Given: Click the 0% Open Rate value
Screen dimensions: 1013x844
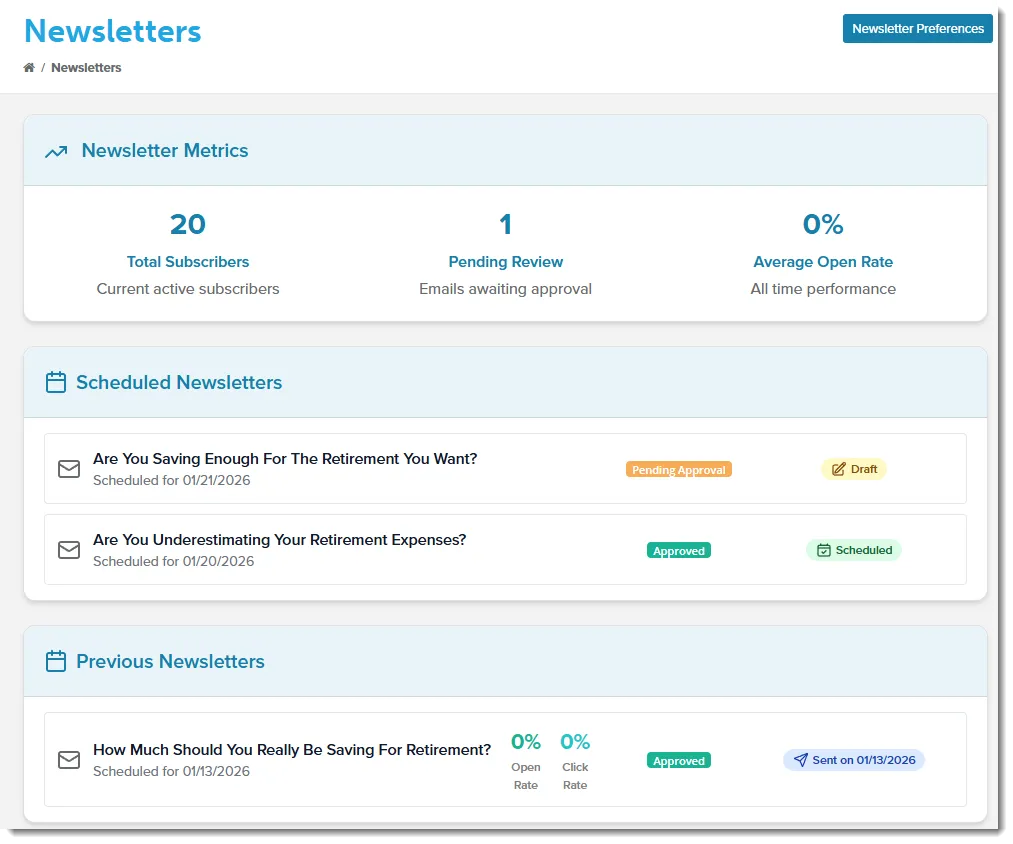Looking at the screenshot, I should coord(526,742).
